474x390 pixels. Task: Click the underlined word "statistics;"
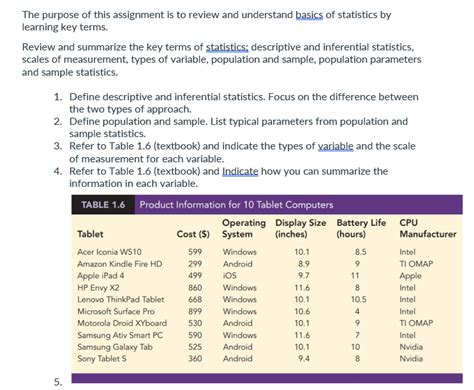pyautogui.click(x=227, y=47)
